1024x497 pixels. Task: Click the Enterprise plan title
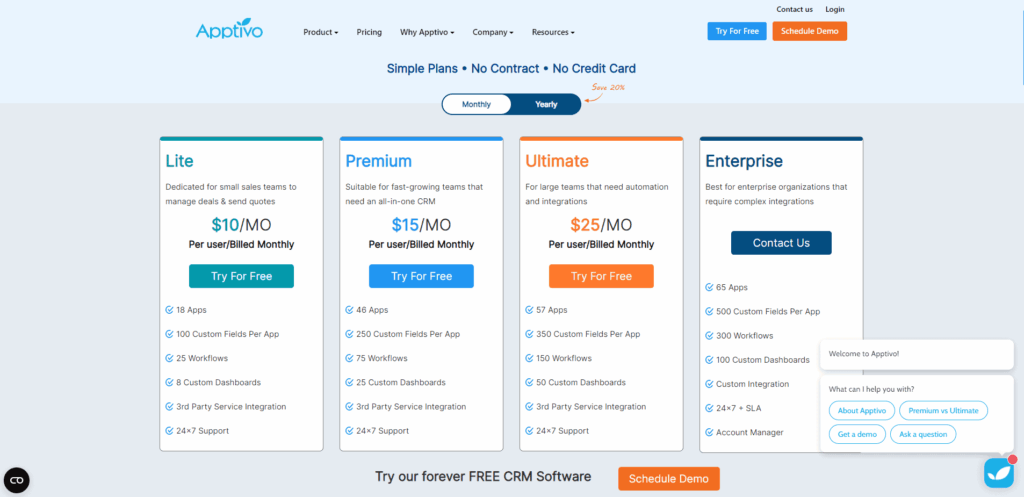(x=744, y=161)
